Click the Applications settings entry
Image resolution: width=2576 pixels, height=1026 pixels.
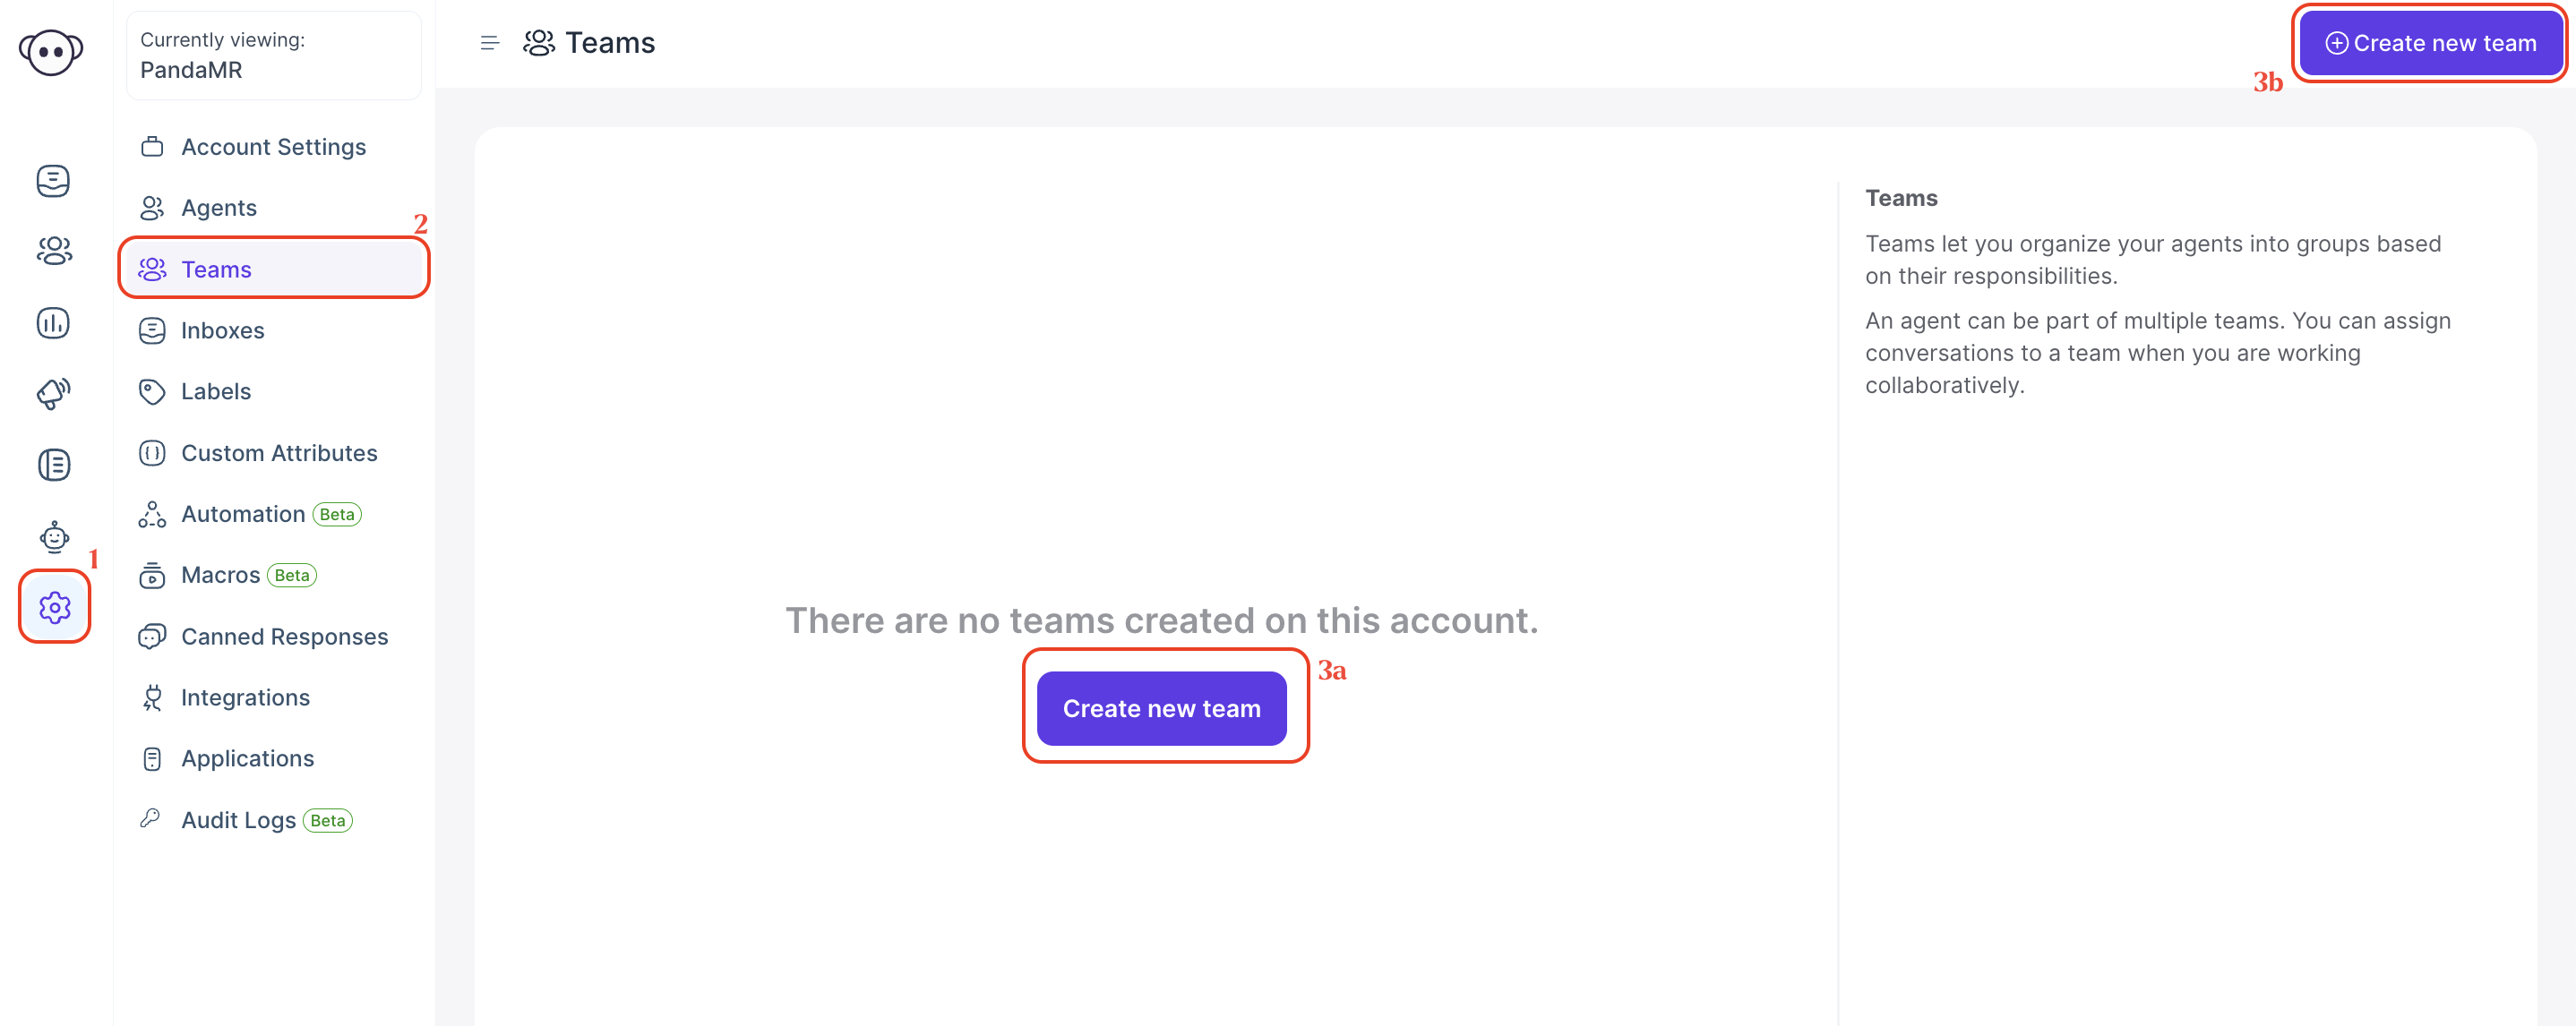(250, 757)
